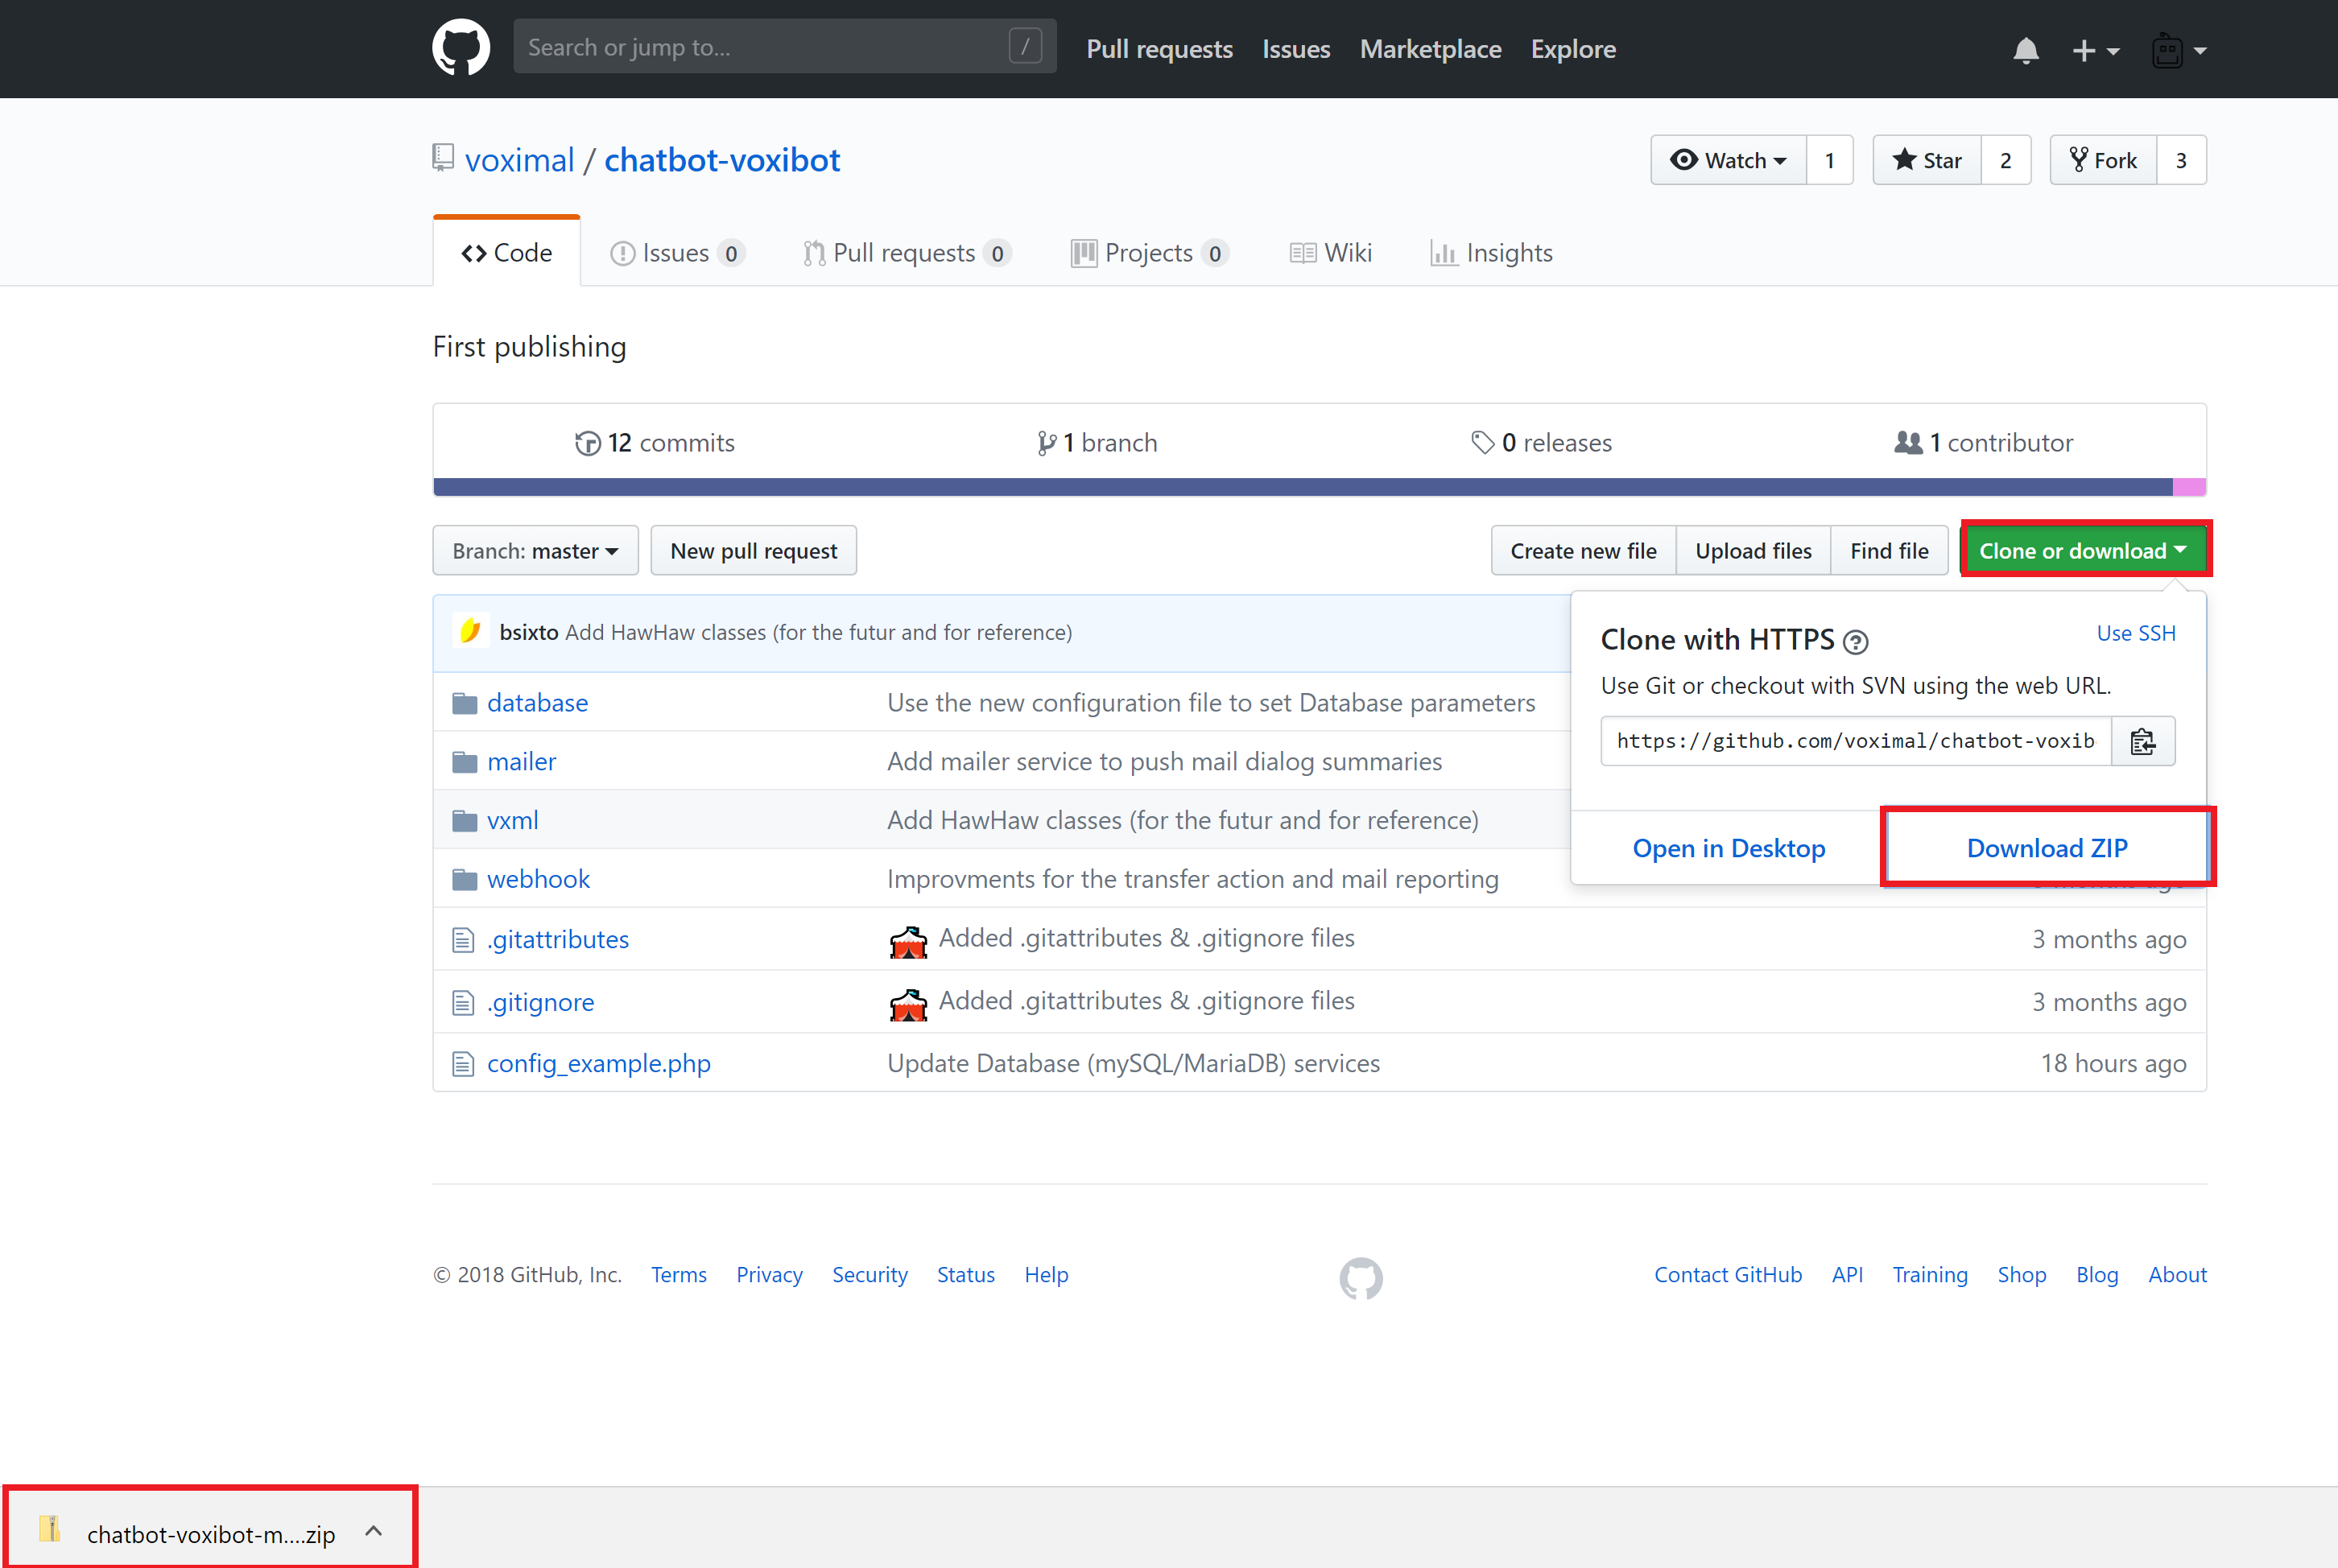Click the GitHub octocat logo in header
This screenshot has width=2338, height=1568.
coord(461,48)
